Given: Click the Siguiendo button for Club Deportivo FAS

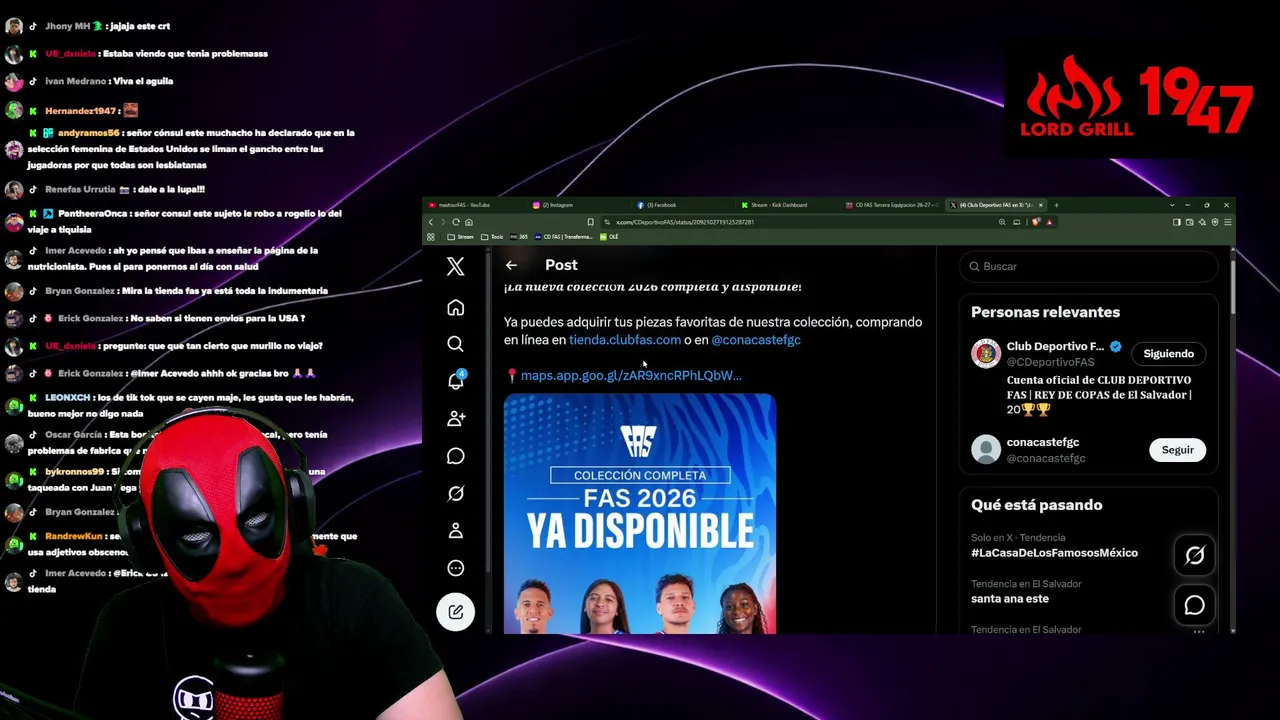Looking at the screenshot, I should click(x=1168, y=354).
